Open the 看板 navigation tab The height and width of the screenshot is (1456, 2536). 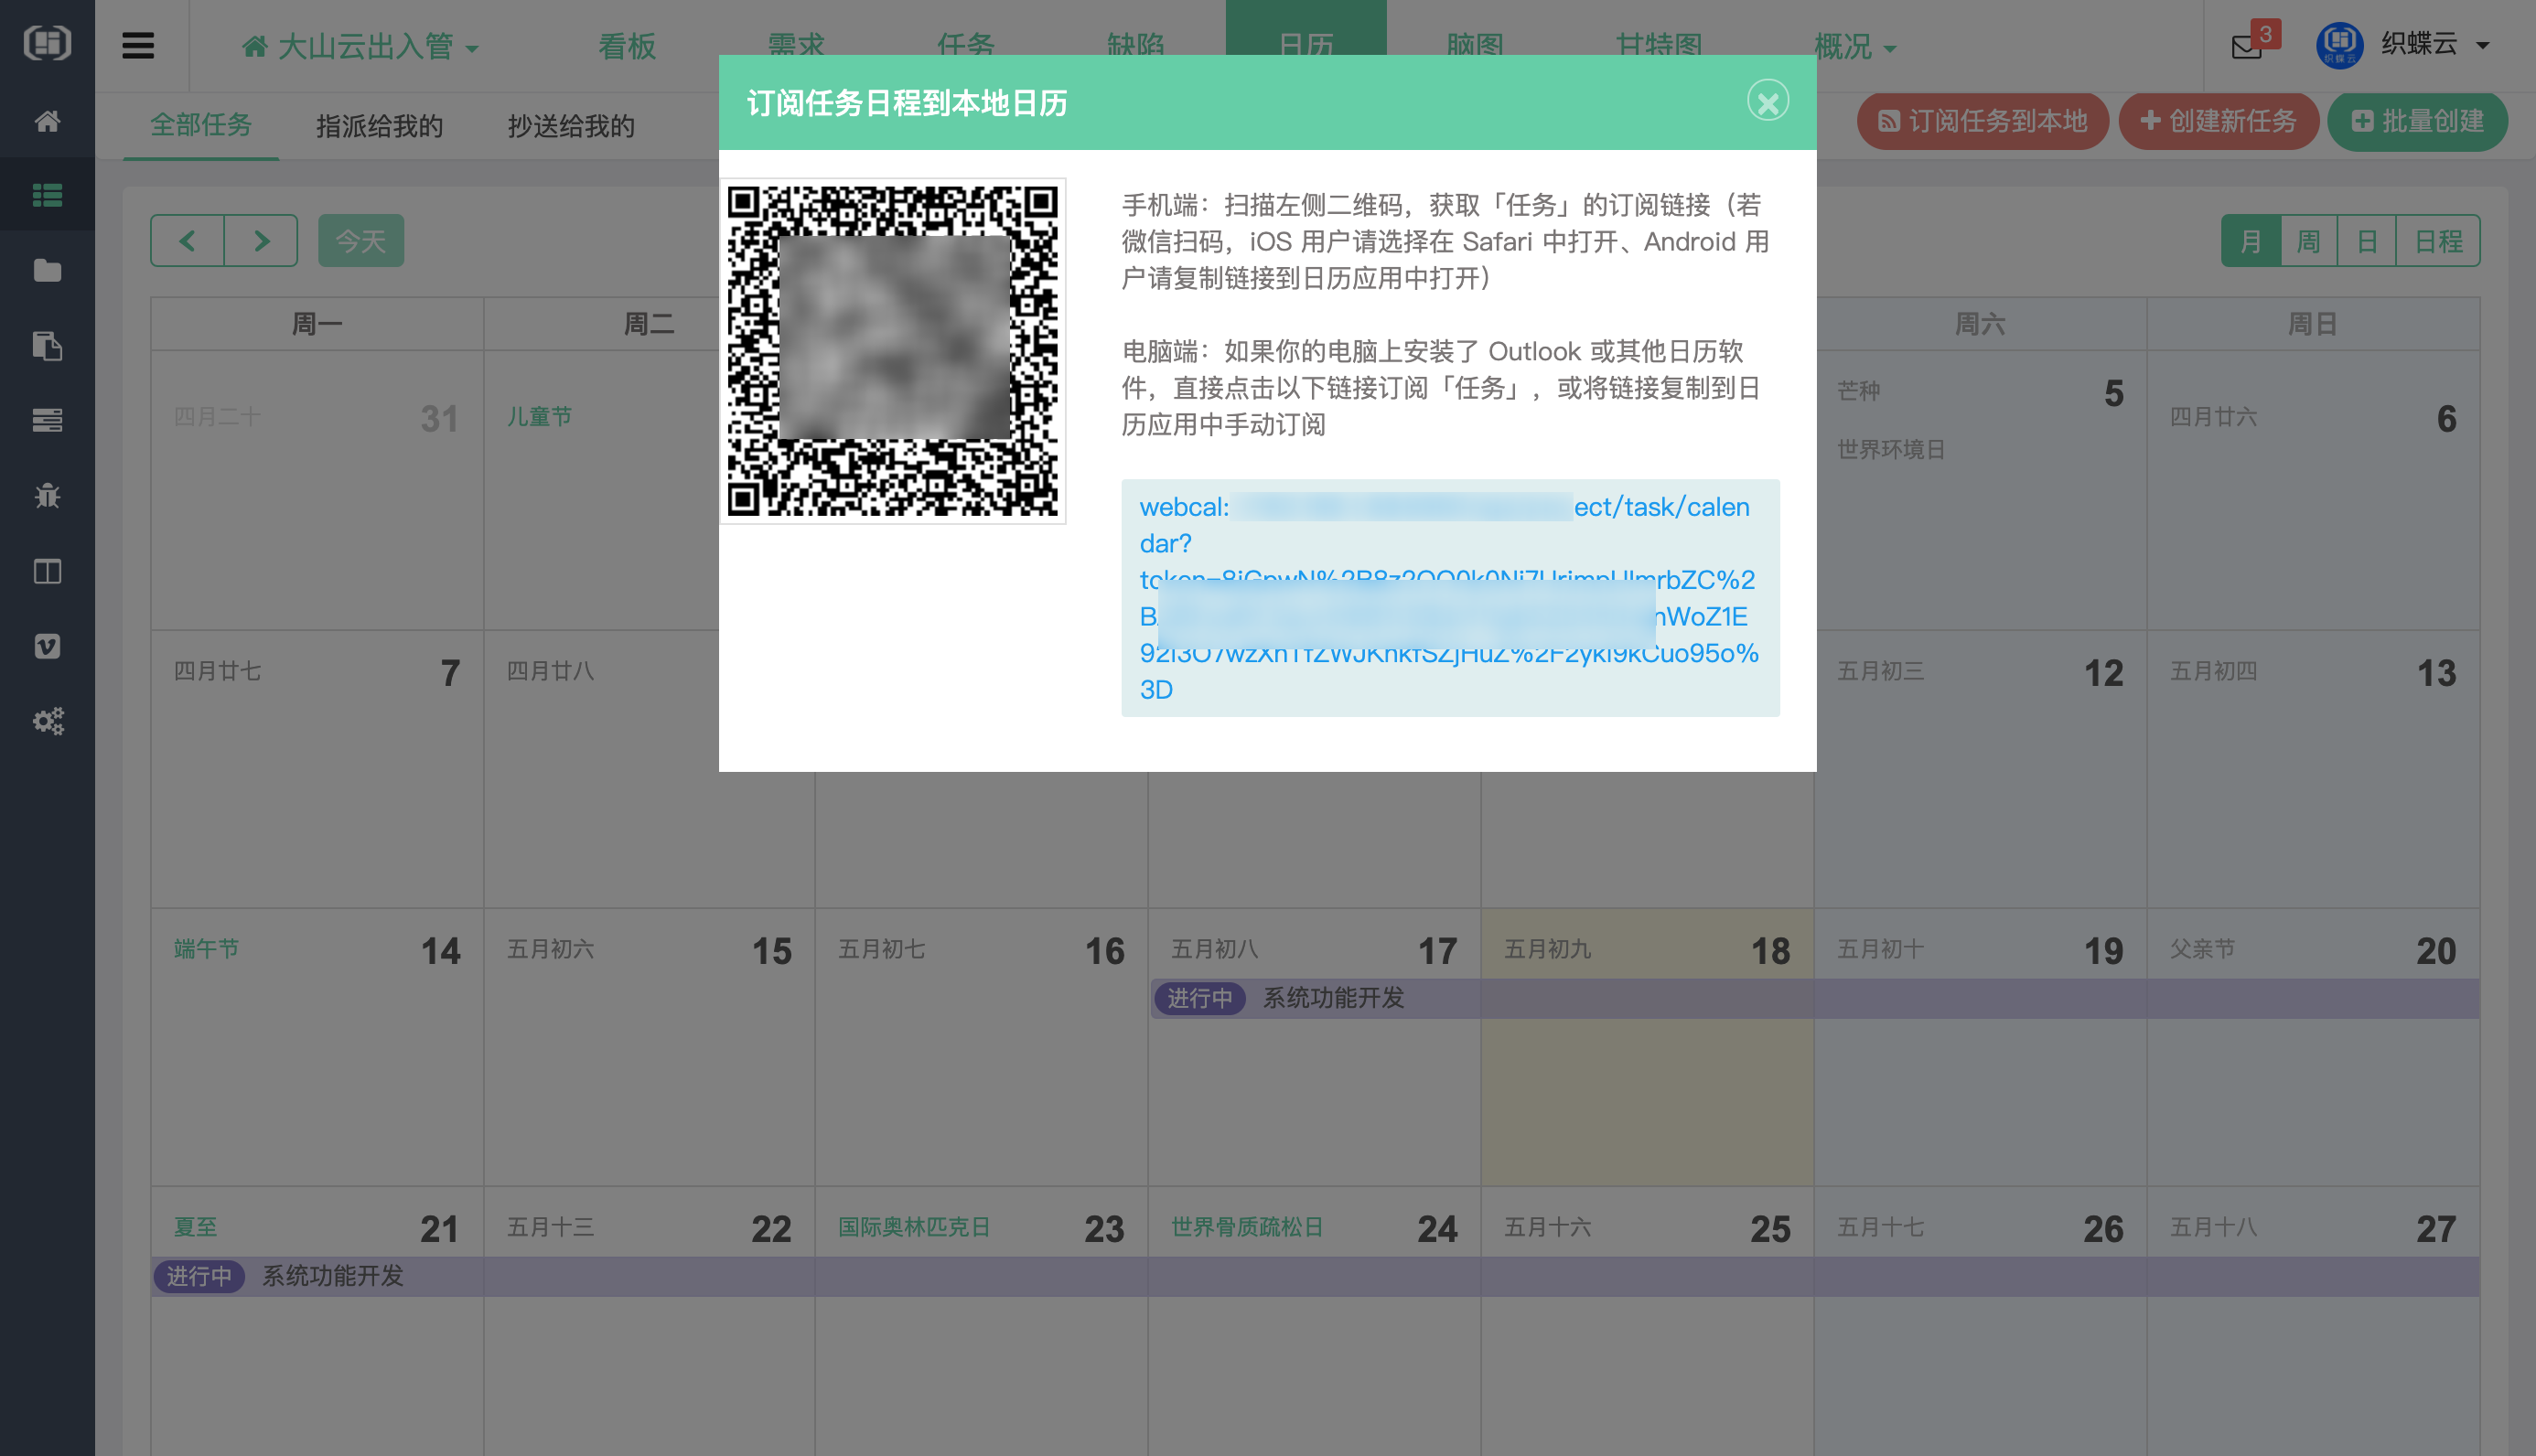click(627, 47)
